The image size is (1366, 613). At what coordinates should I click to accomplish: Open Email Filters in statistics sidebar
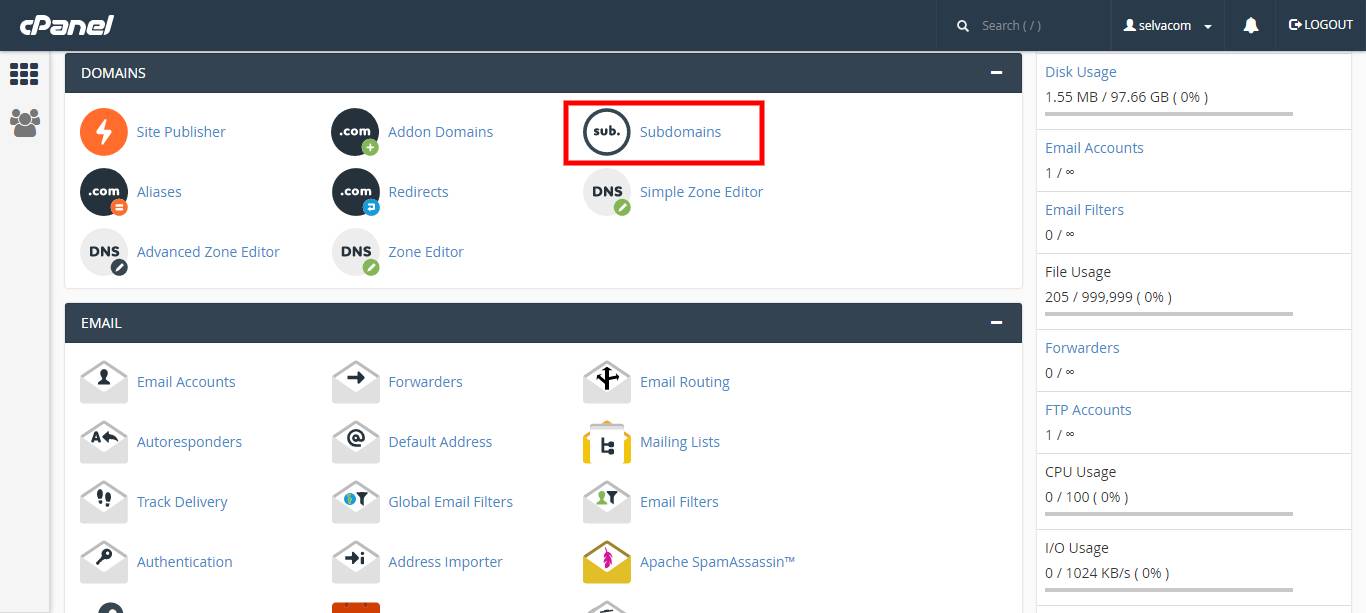click(x=1084, y=210)
